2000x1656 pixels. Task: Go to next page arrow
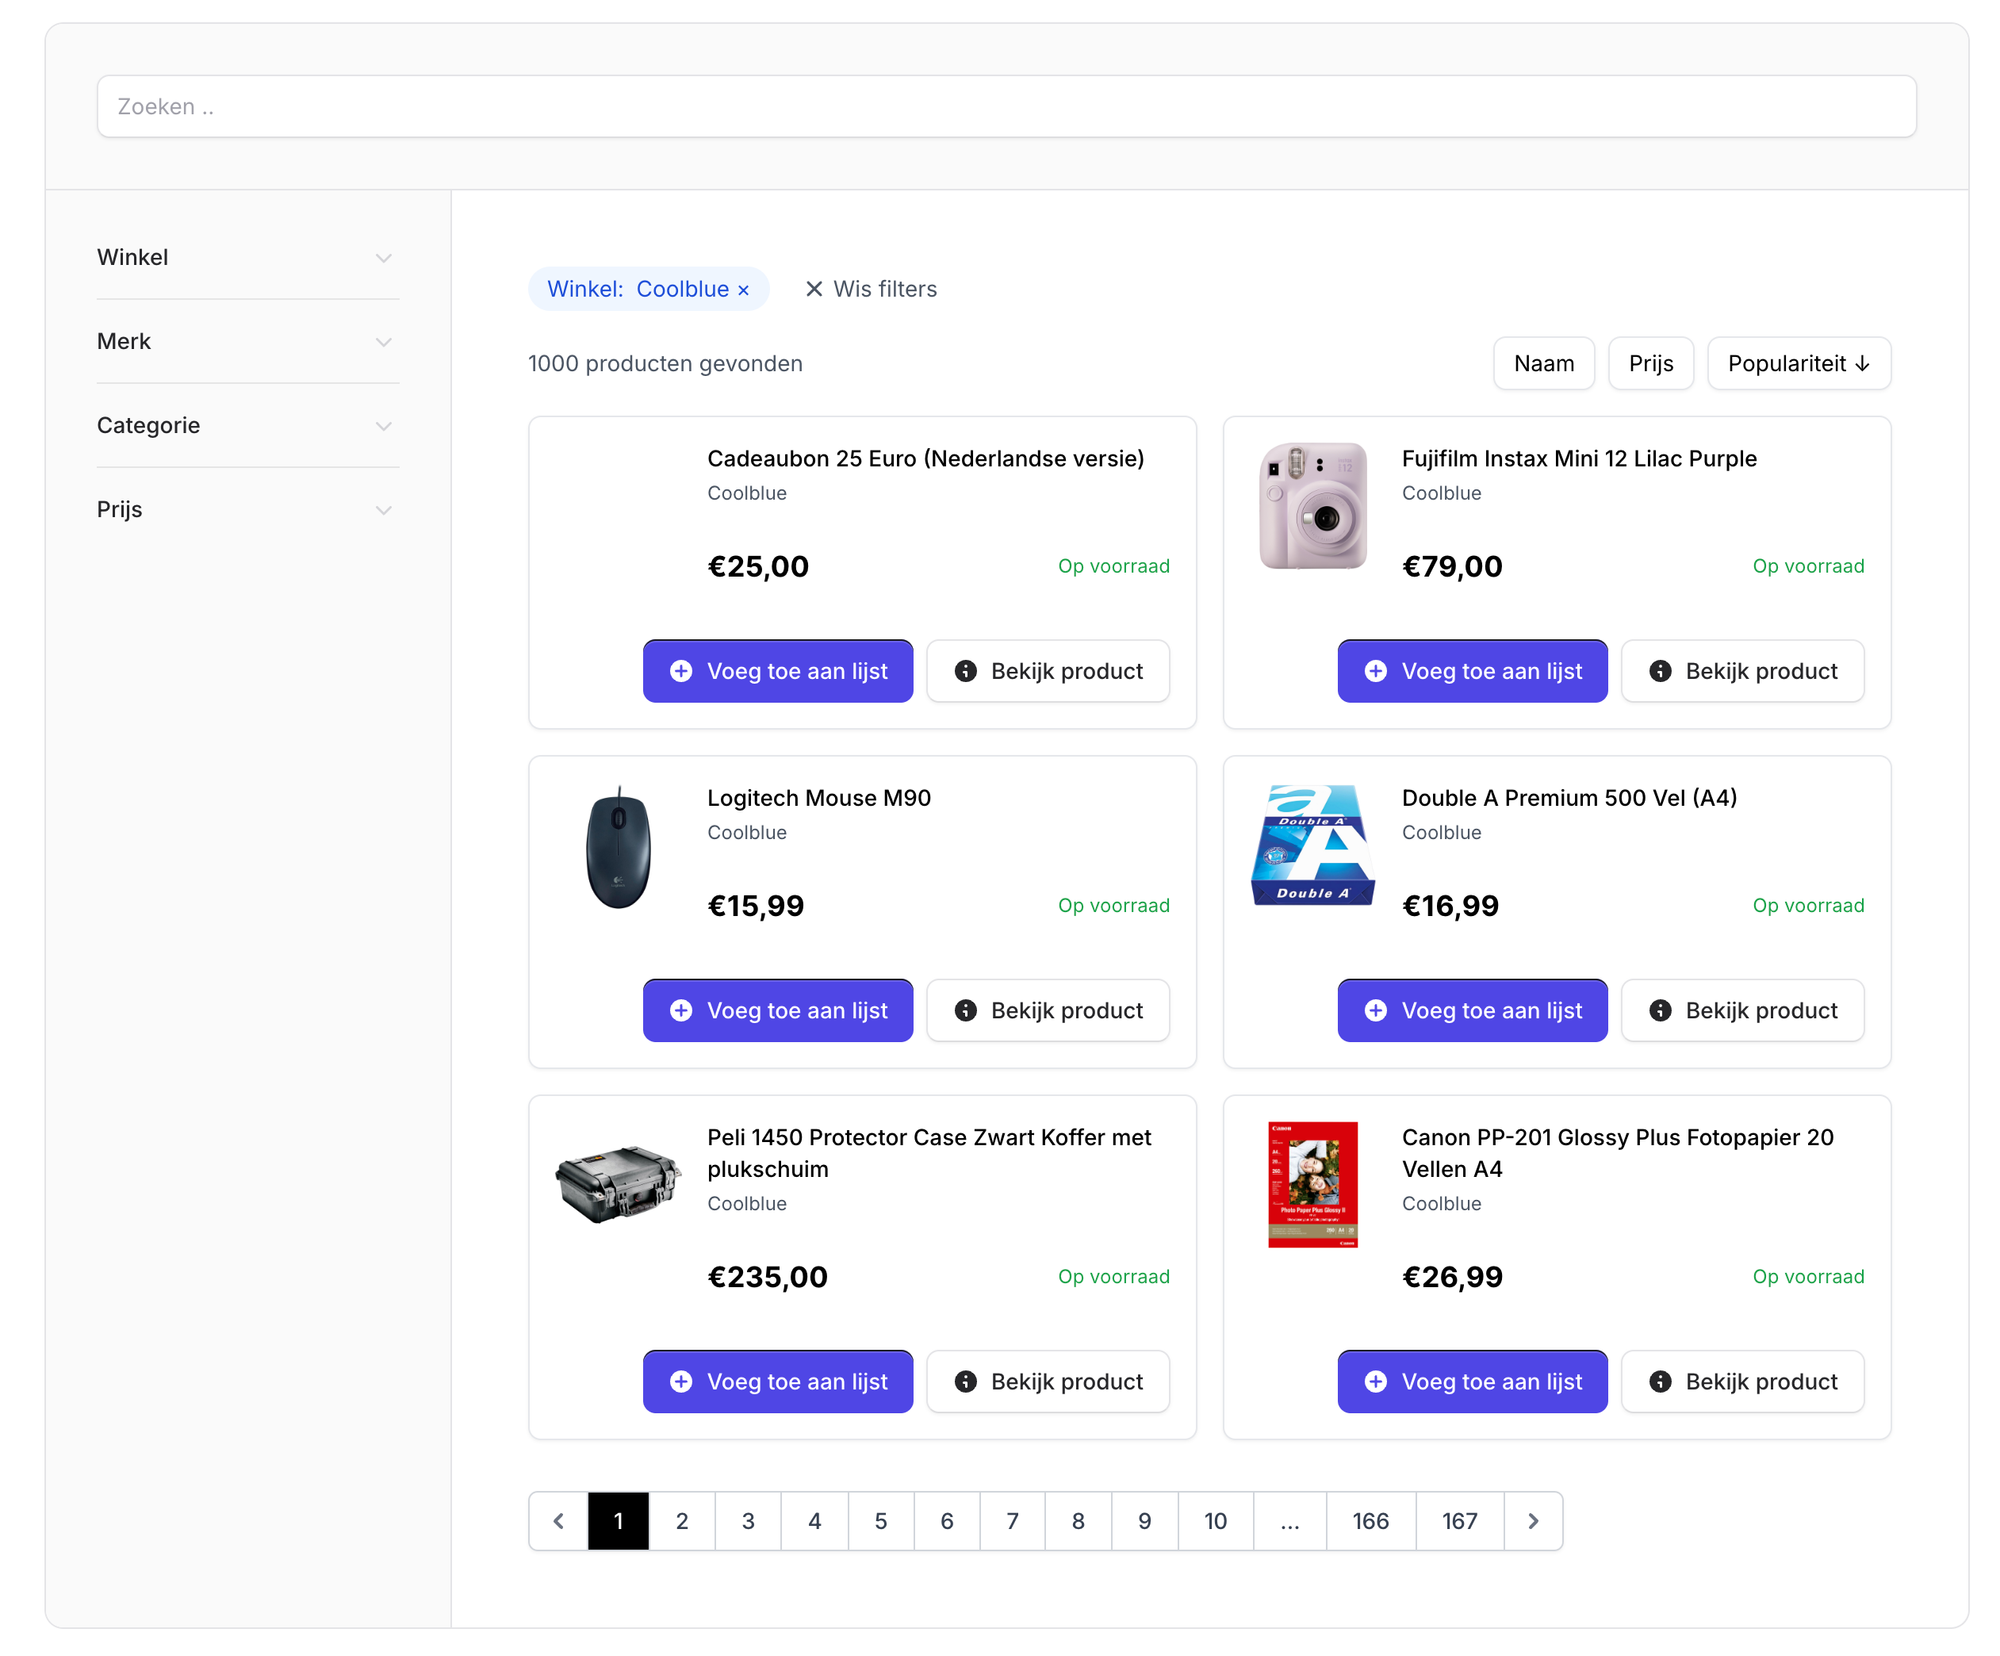(1532, 1521)
